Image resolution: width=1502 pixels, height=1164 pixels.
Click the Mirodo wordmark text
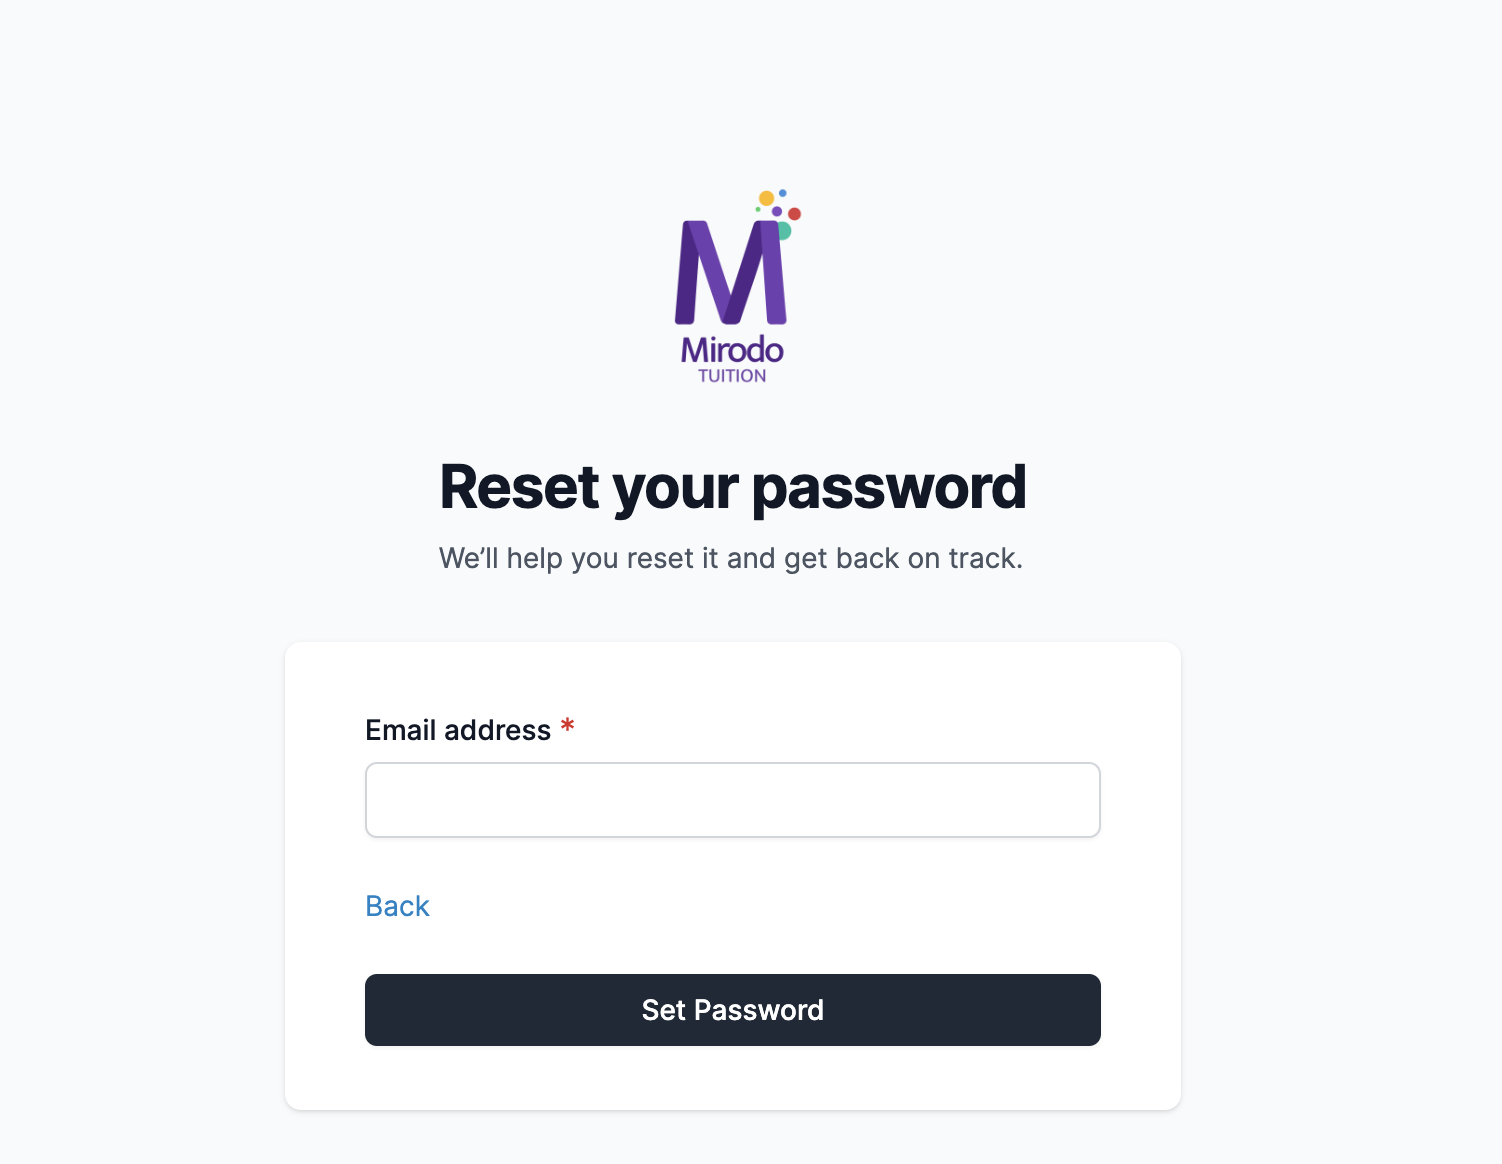(x=732, y=350)
